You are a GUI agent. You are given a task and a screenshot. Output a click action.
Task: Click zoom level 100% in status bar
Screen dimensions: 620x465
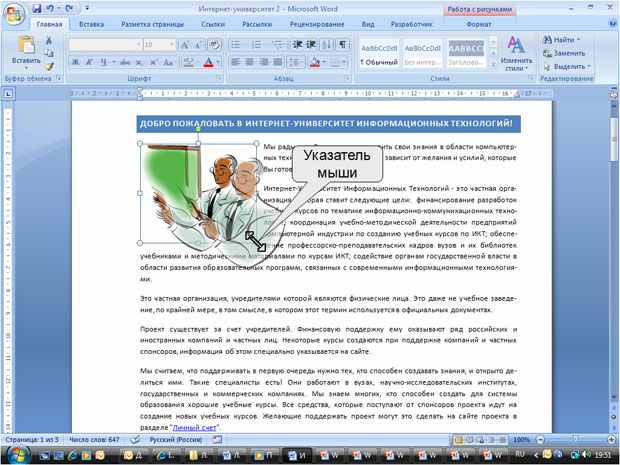tap(521, 440)
